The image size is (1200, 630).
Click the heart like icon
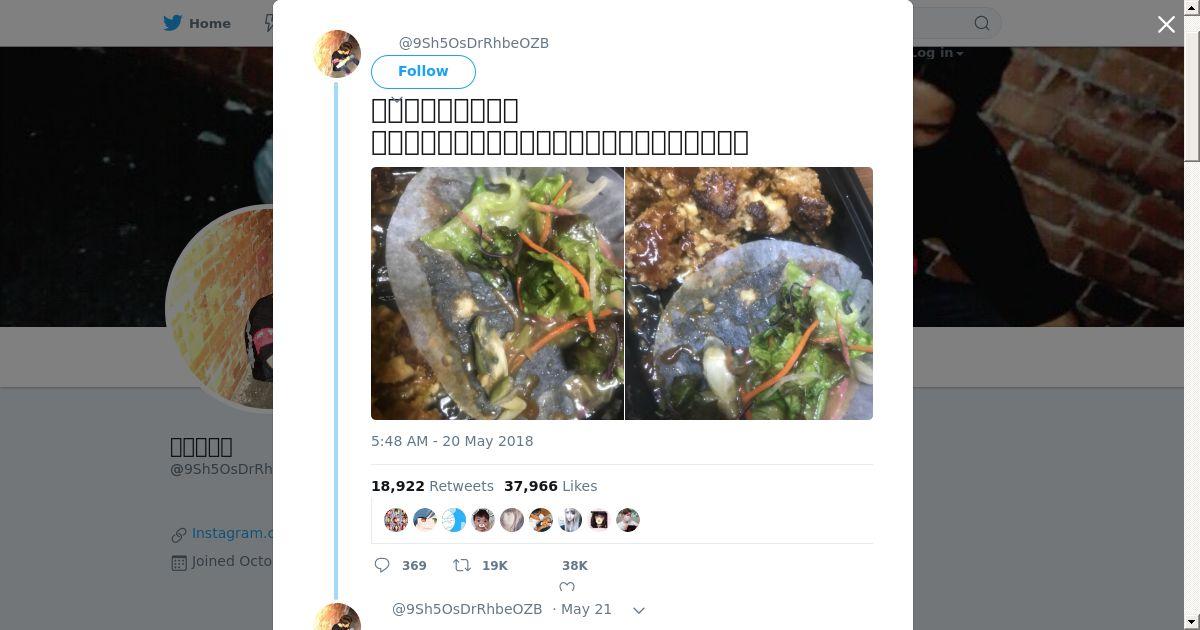[567, 587]
